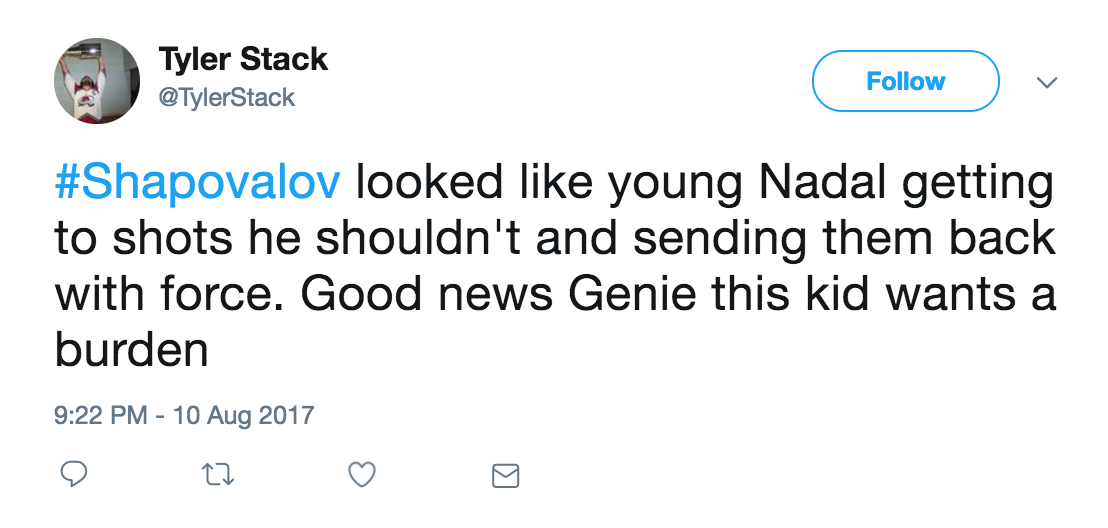The image size is (1108, 528).
Task: Open the #Shapovalov hashtag
Action: coord(197,185)
